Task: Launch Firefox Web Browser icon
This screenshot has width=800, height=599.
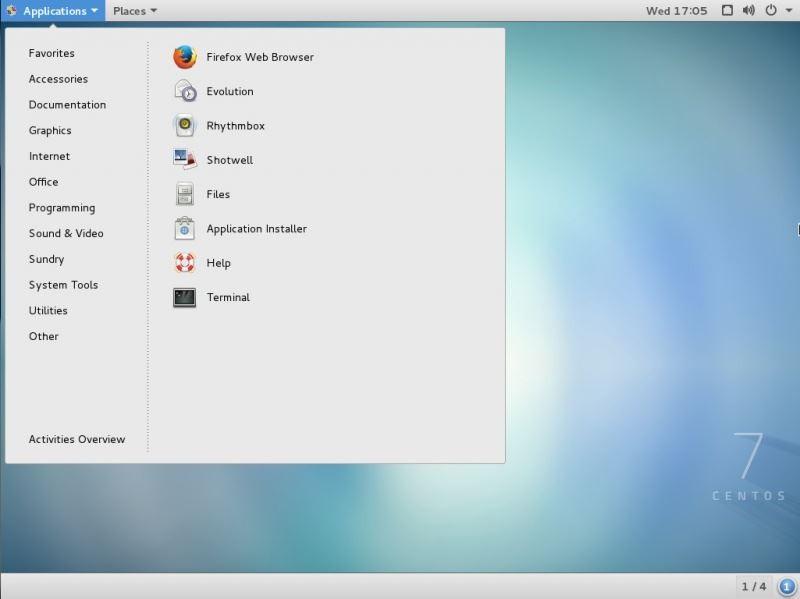Action: pyautogui.click(x=185, y=57)
